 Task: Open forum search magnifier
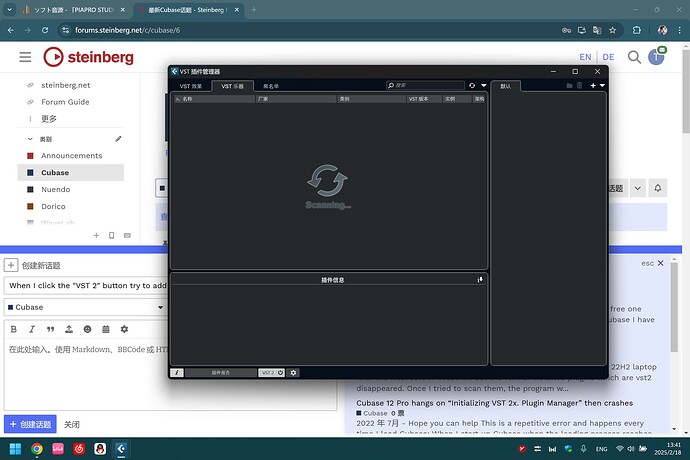634,57
